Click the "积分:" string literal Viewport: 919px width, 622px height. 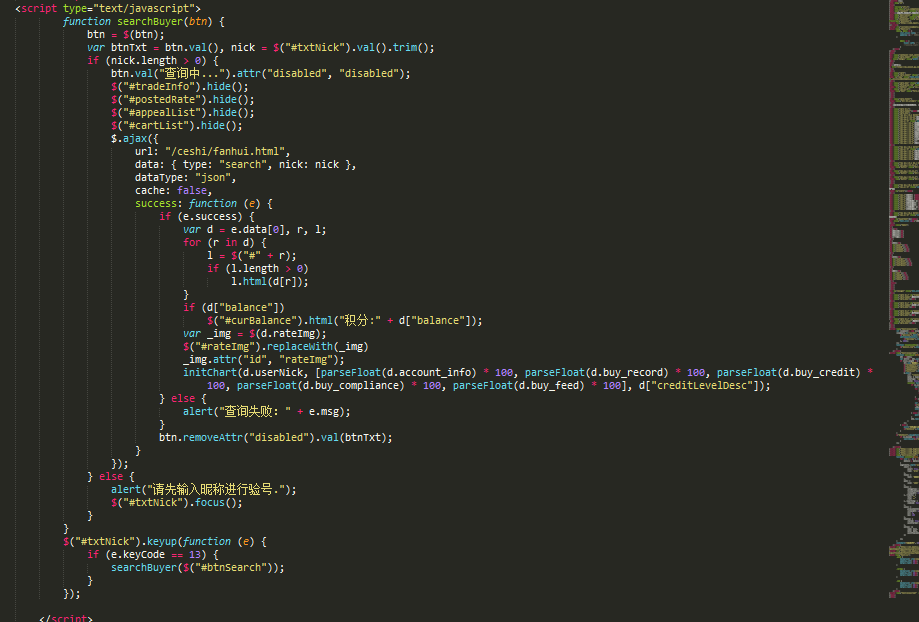pyautogui.click(x=359, y=320)
